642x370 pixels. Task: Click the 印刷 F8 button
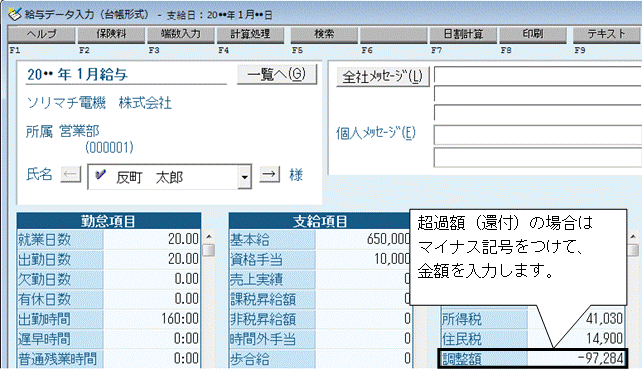click(x=533, y=34)
